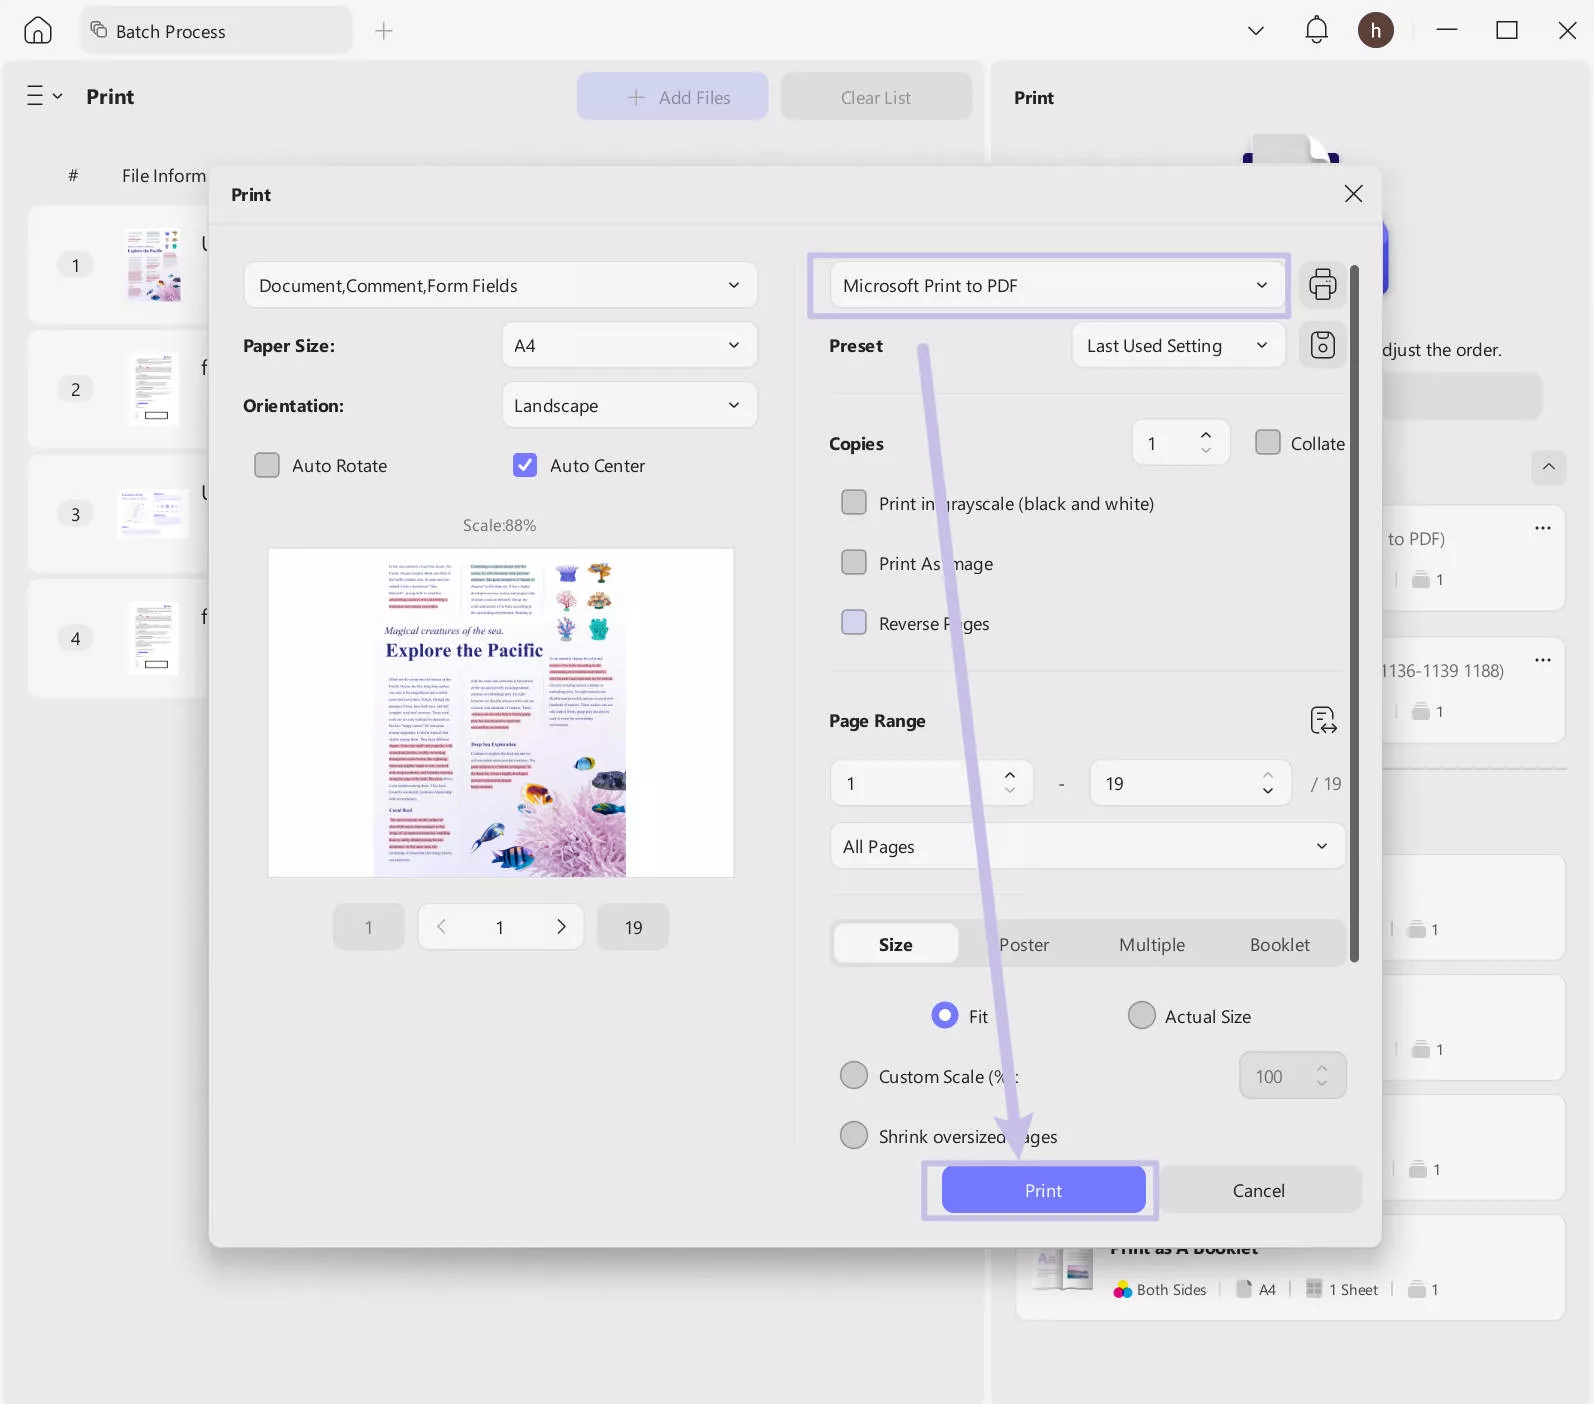The height and width of the screenshot is (1404, 1594).
Task: Increase the start page number
Action: tap(1010, 775)
